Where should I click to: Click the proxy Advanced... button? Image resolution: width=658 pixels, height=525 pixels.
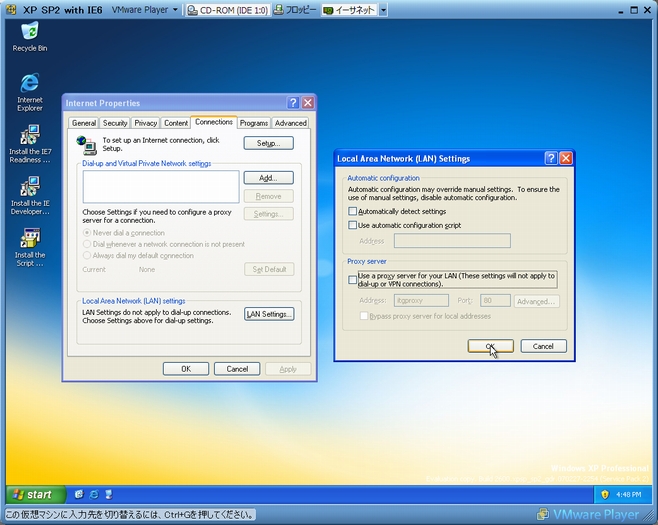536,301
